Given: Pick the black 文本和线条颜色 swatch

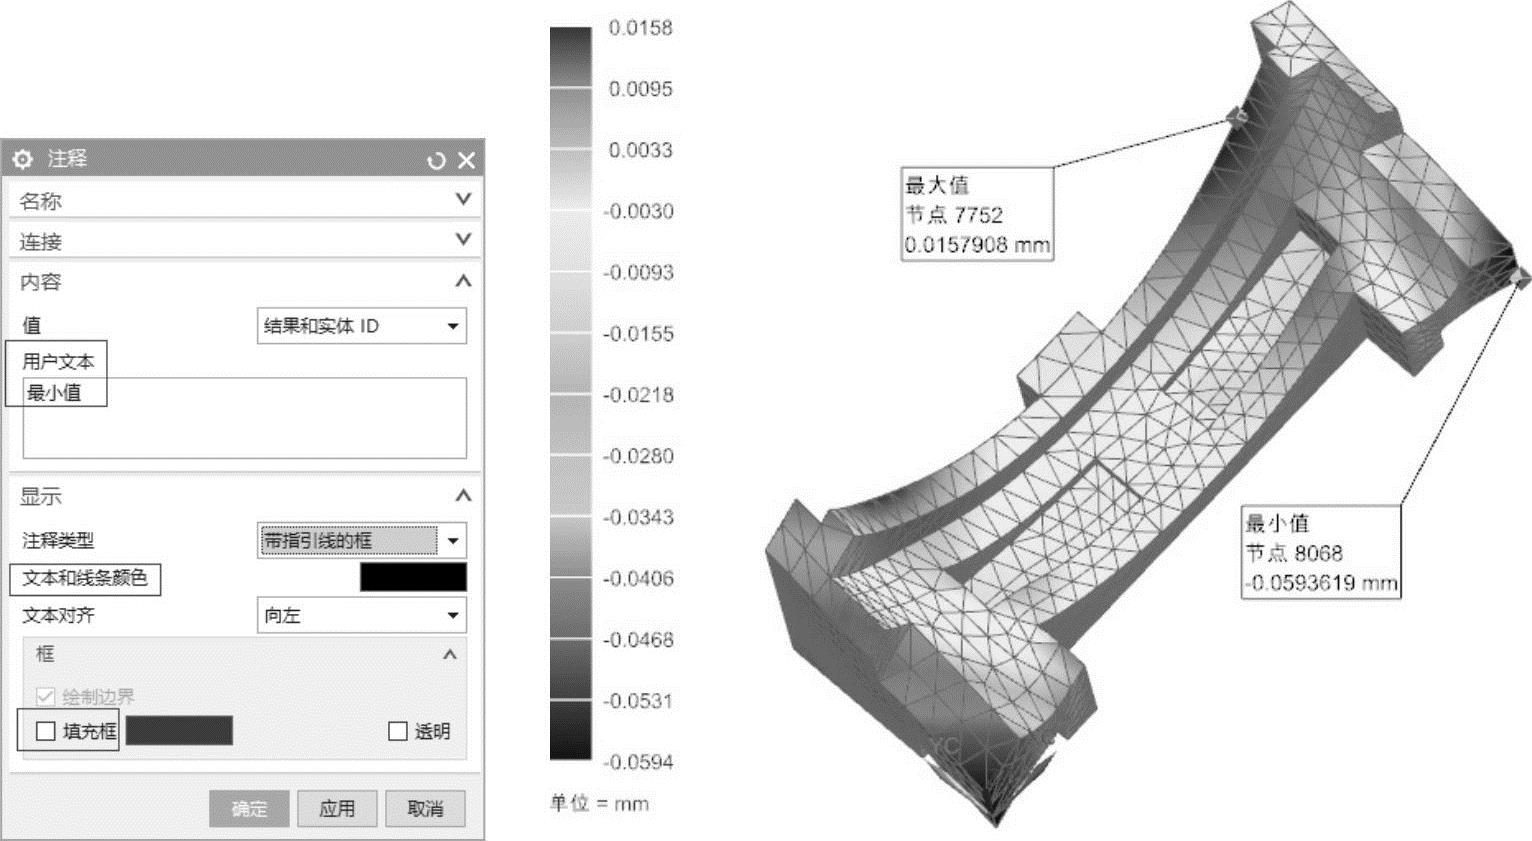Looking at the screenshot, I should pyautogui.click(x=413, y=577).
